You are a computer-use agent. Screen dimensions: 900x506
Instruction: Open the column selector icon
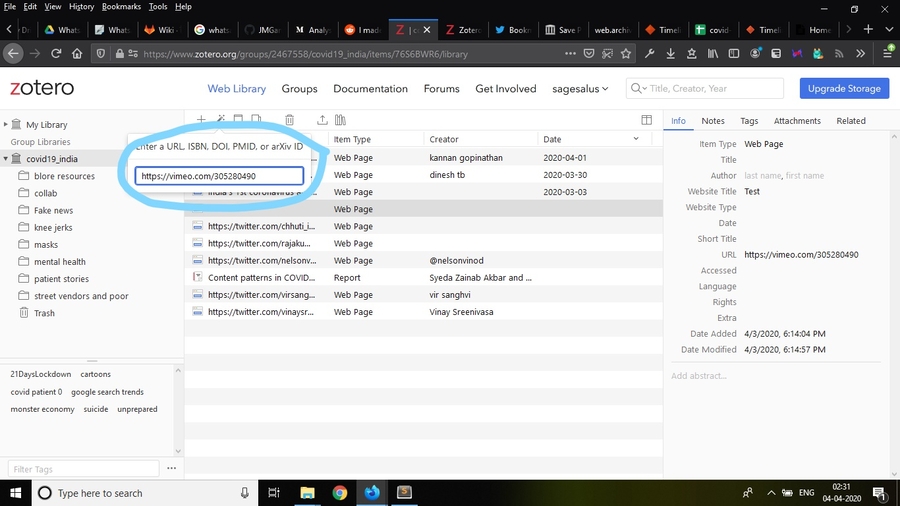646,120
